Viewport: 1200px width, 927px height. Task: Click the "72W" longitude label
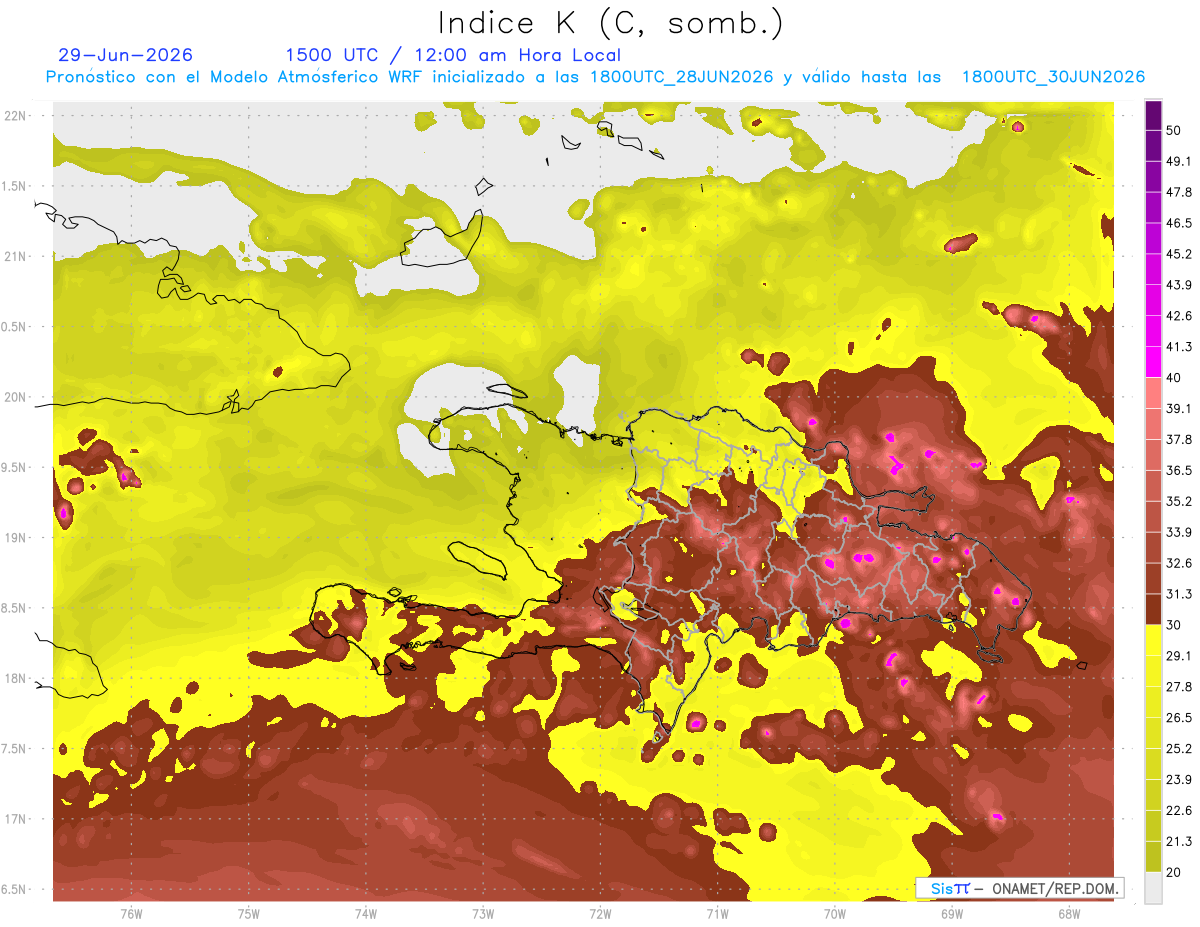point(600,913)
